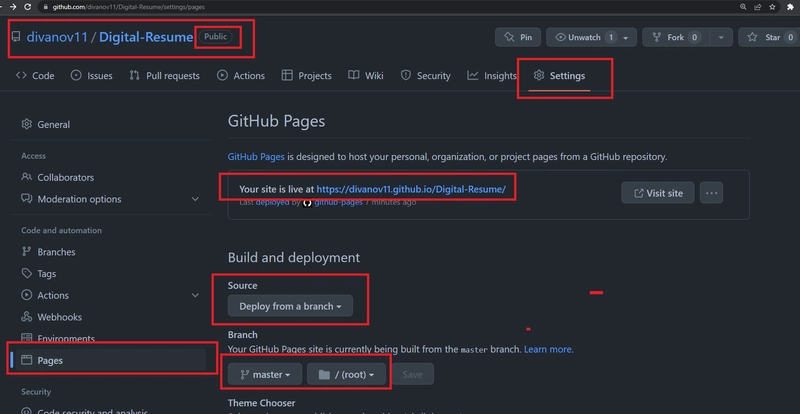Click the Pin repository button
This screenshot has height=414, width=800.
click(518, 37)
